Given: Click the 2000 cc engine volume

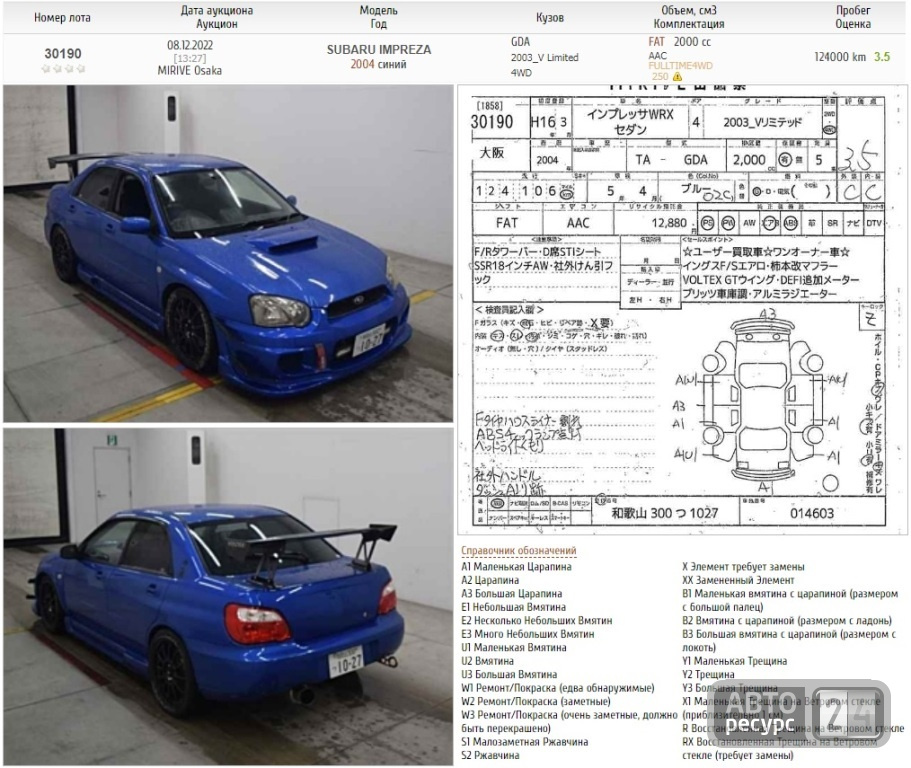Looking at the screenshot, I should (692, 42).
